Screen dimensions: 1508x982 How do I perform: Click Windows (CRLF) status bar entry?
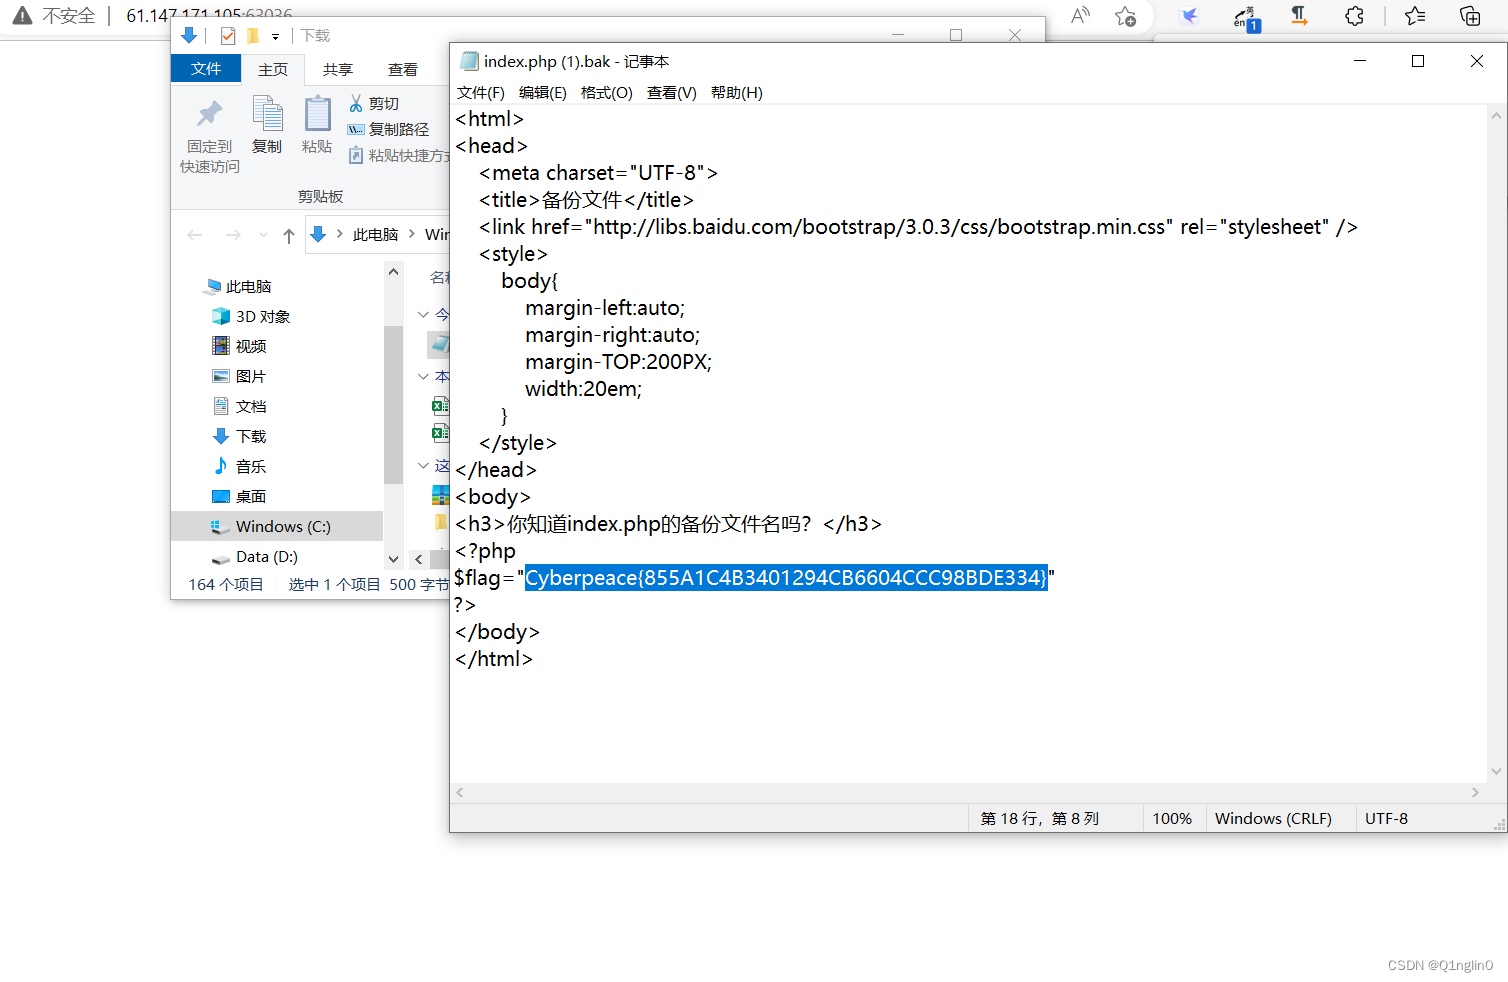[x=1273, y=818]
